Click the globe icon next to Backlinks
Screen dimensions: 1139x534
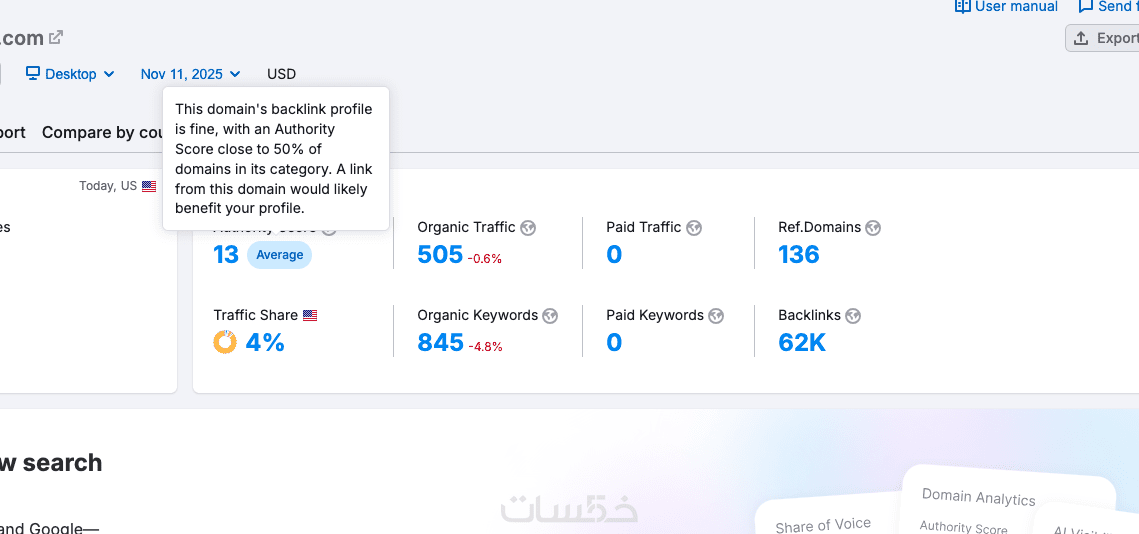853,316
